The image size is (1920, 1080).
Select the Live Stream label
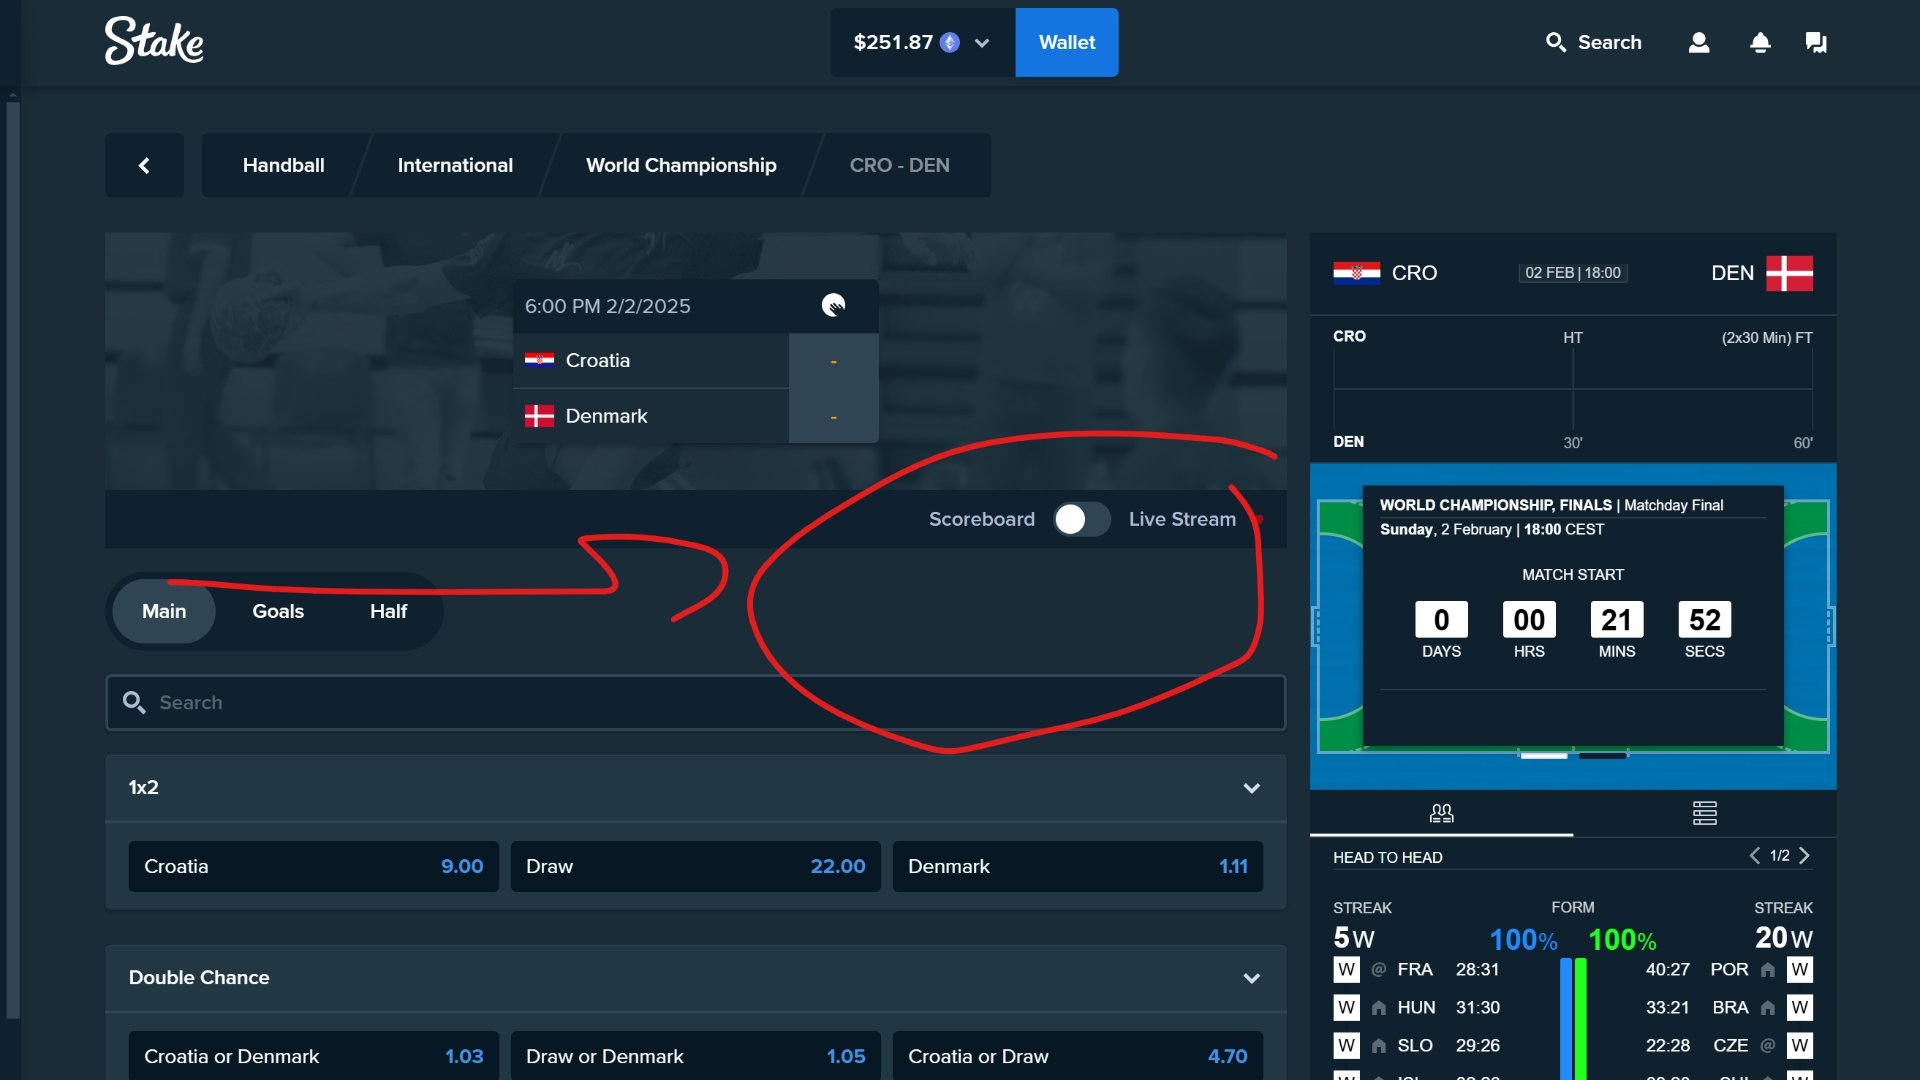[x=1182, y=519]
